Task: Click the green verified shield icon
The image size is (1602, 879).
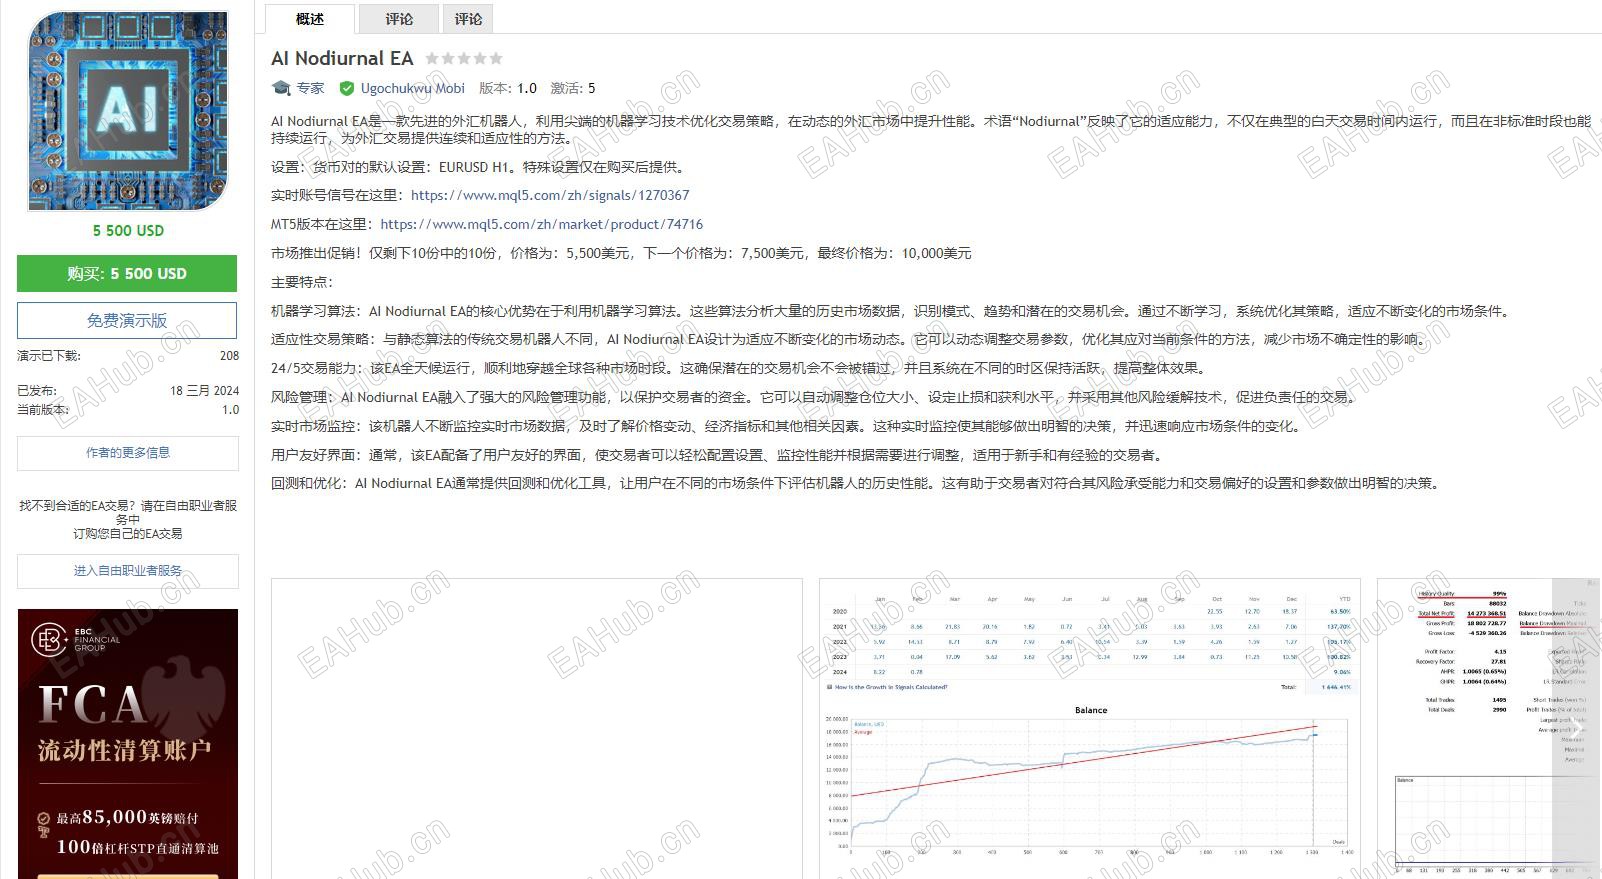Action: click(346, 88)
